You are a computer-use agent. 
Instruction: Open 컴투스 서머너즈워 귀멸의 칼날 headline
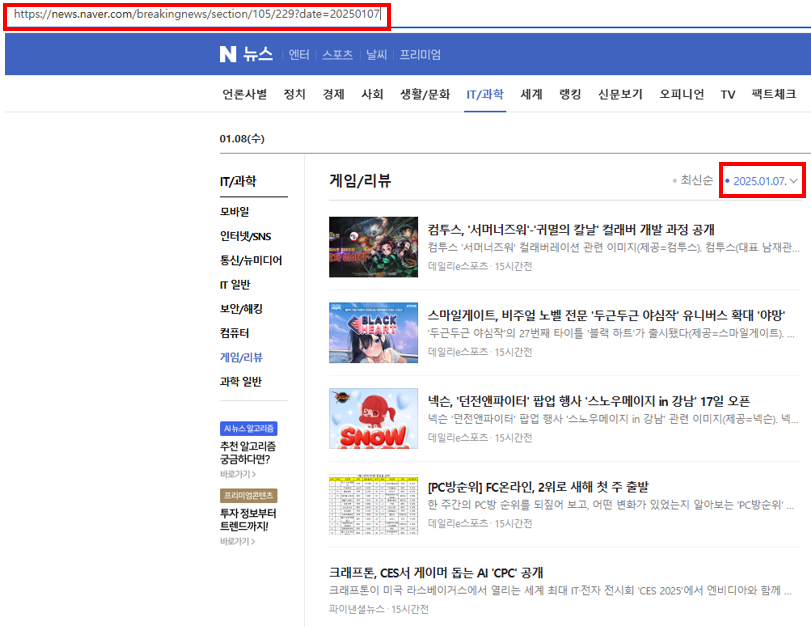click(571, 230)
